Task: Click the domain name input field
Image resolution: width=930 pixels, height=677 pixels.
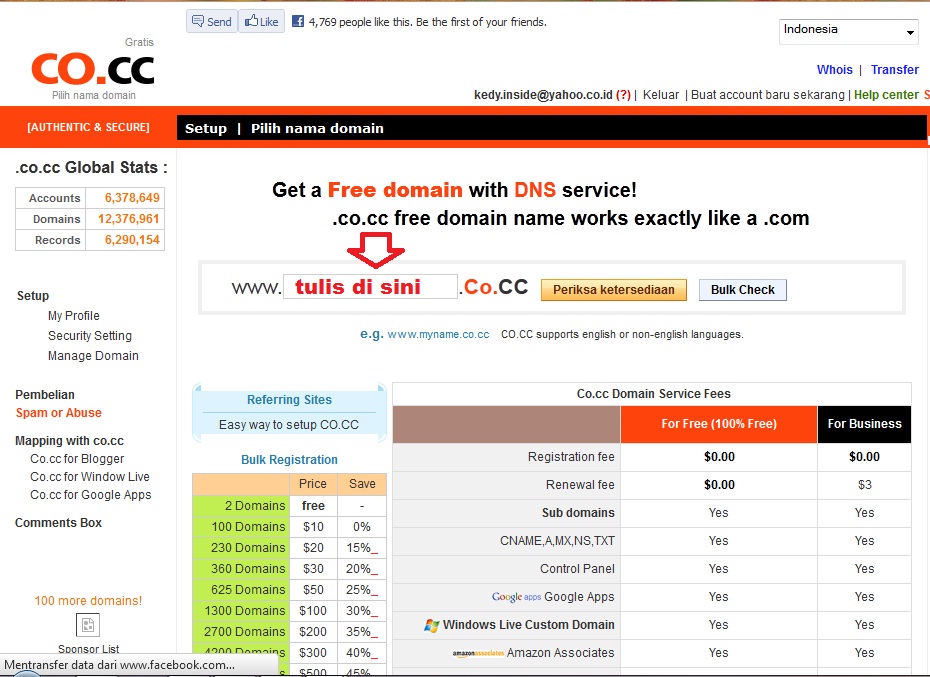Action: (370, 287)
